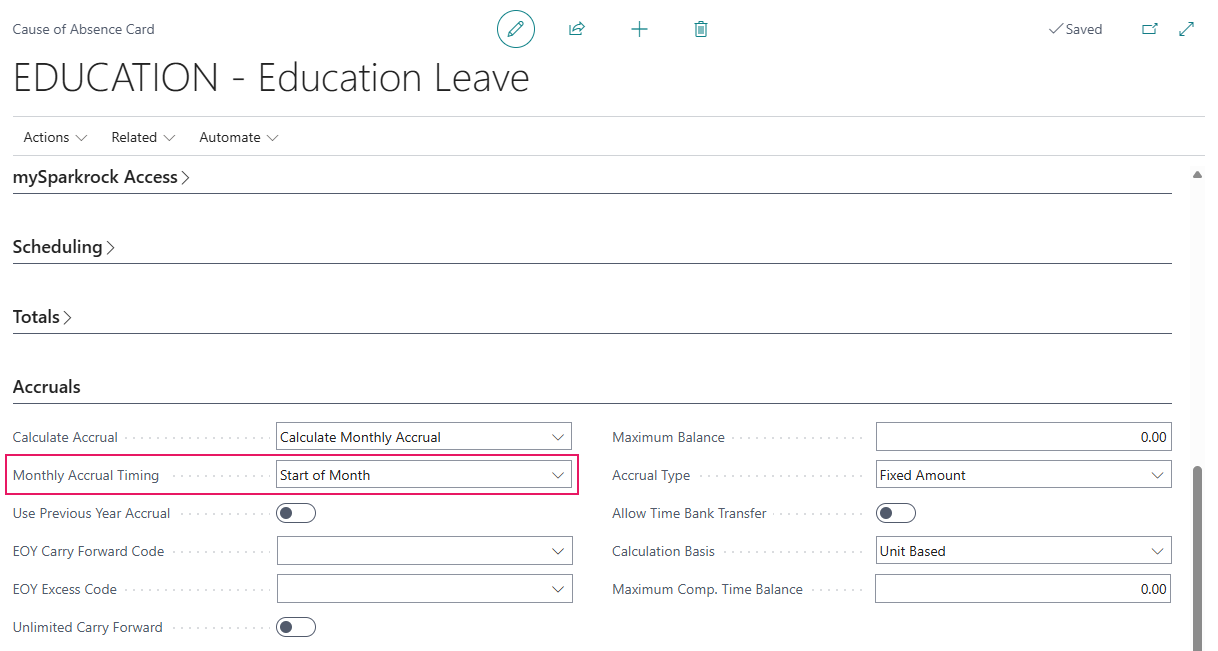This screenshot has height=651, width=1218.
Task: Click the Allow Time Bank Transfer label
Action: pos(689,513)
